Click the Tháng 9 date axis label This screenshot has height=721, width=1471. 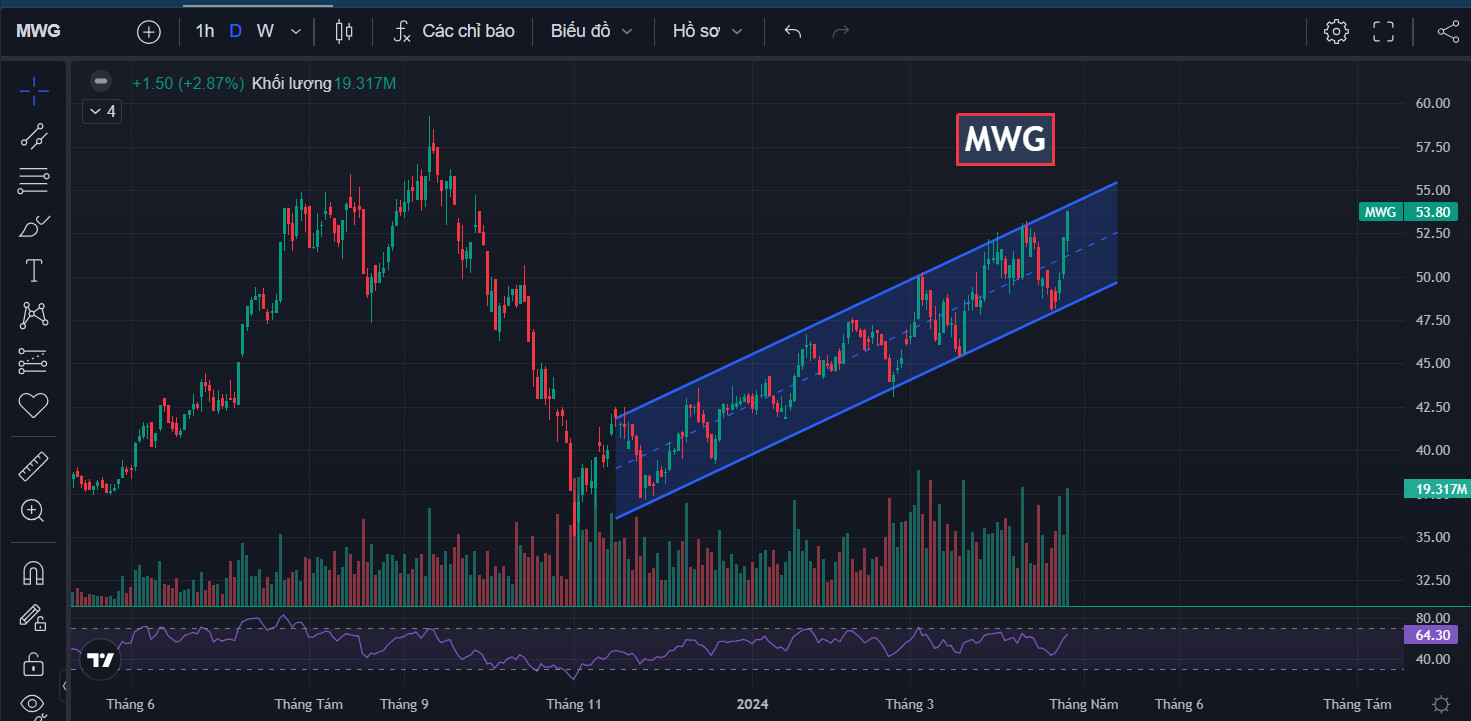click(404, 704)
